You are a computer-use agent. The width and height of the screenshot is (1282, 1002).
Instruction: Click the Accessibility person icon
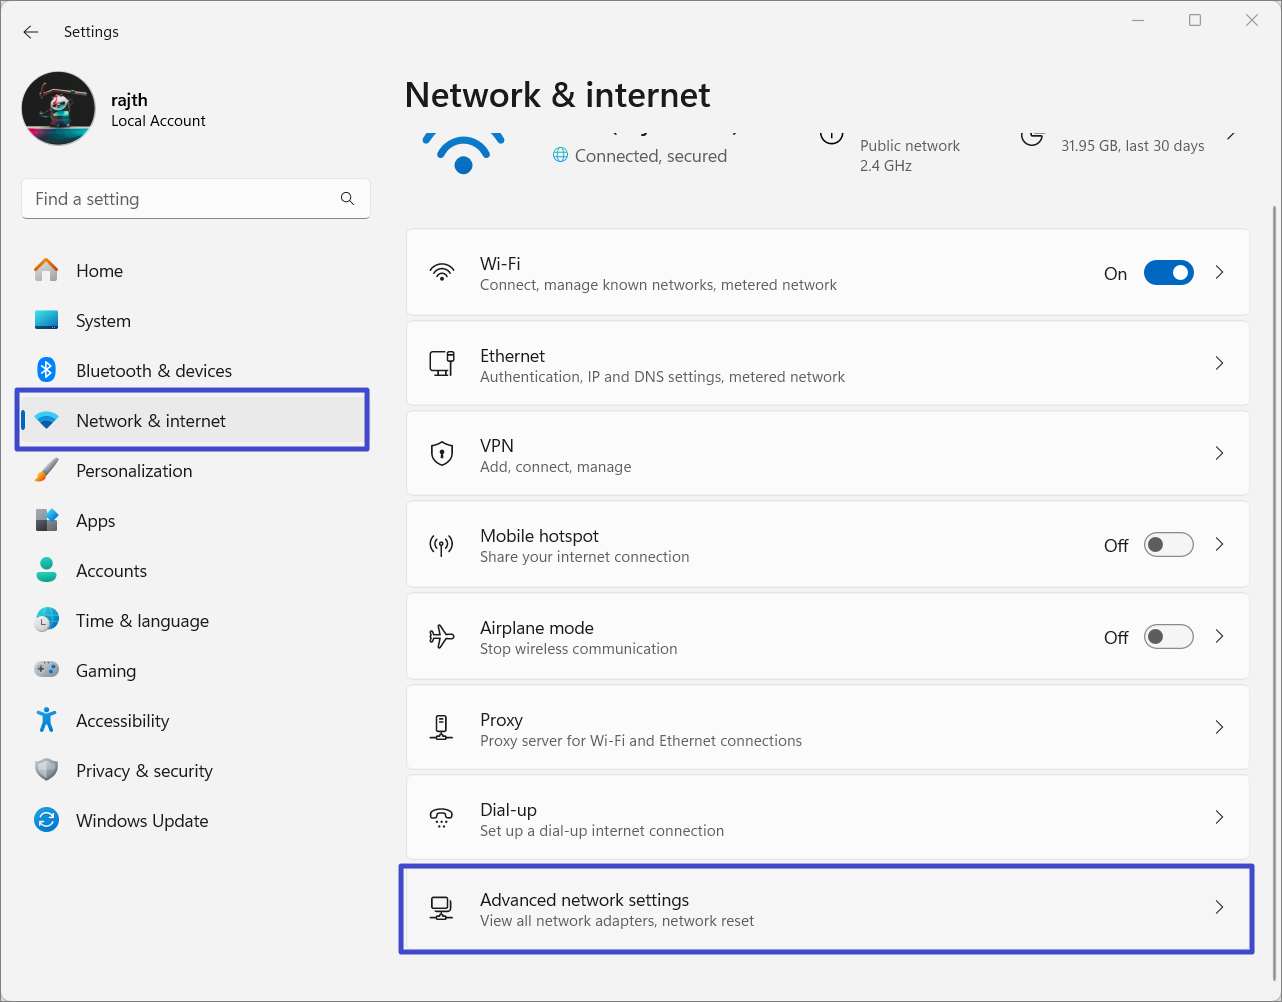click(47, 720)
